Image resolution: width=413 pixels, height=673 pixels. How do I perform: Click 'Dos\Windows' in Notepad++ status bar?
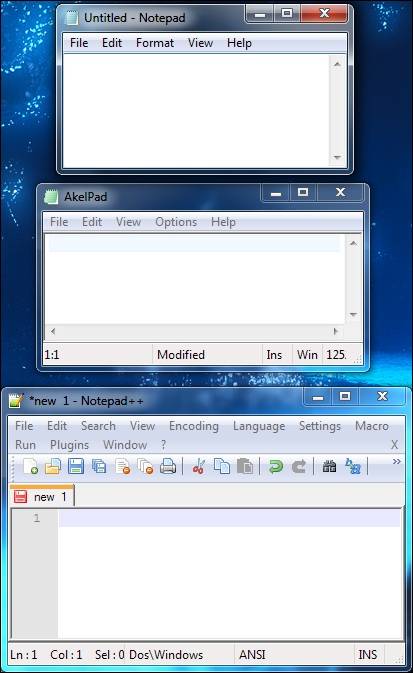[x=166, y=655]
